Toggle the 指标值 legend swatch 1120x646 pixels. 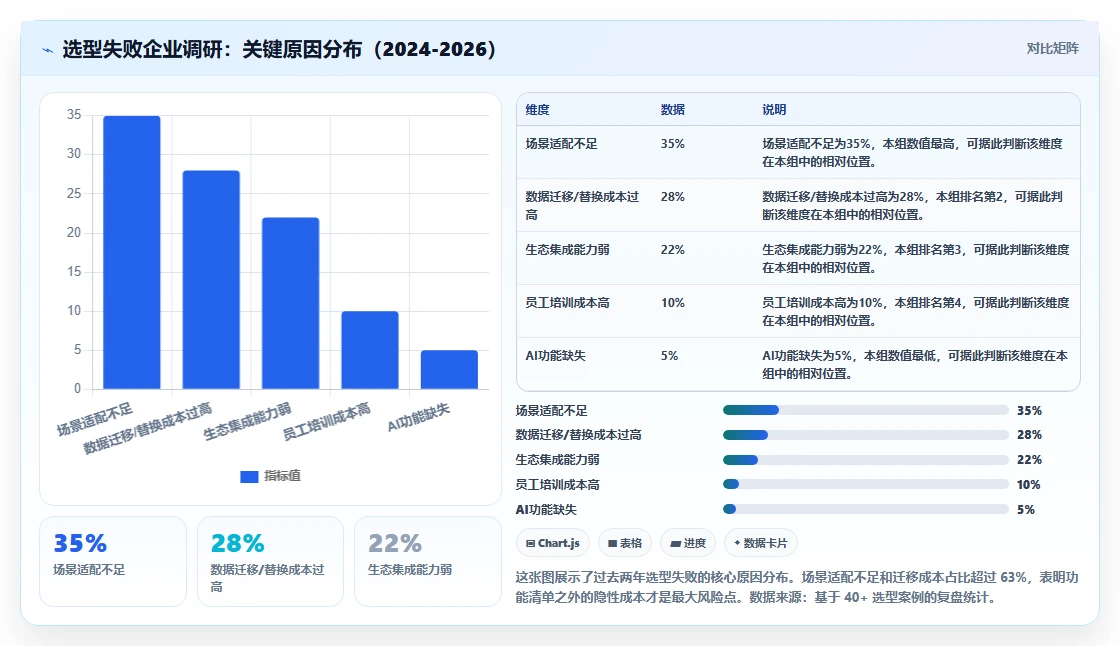tap(249, 477)
